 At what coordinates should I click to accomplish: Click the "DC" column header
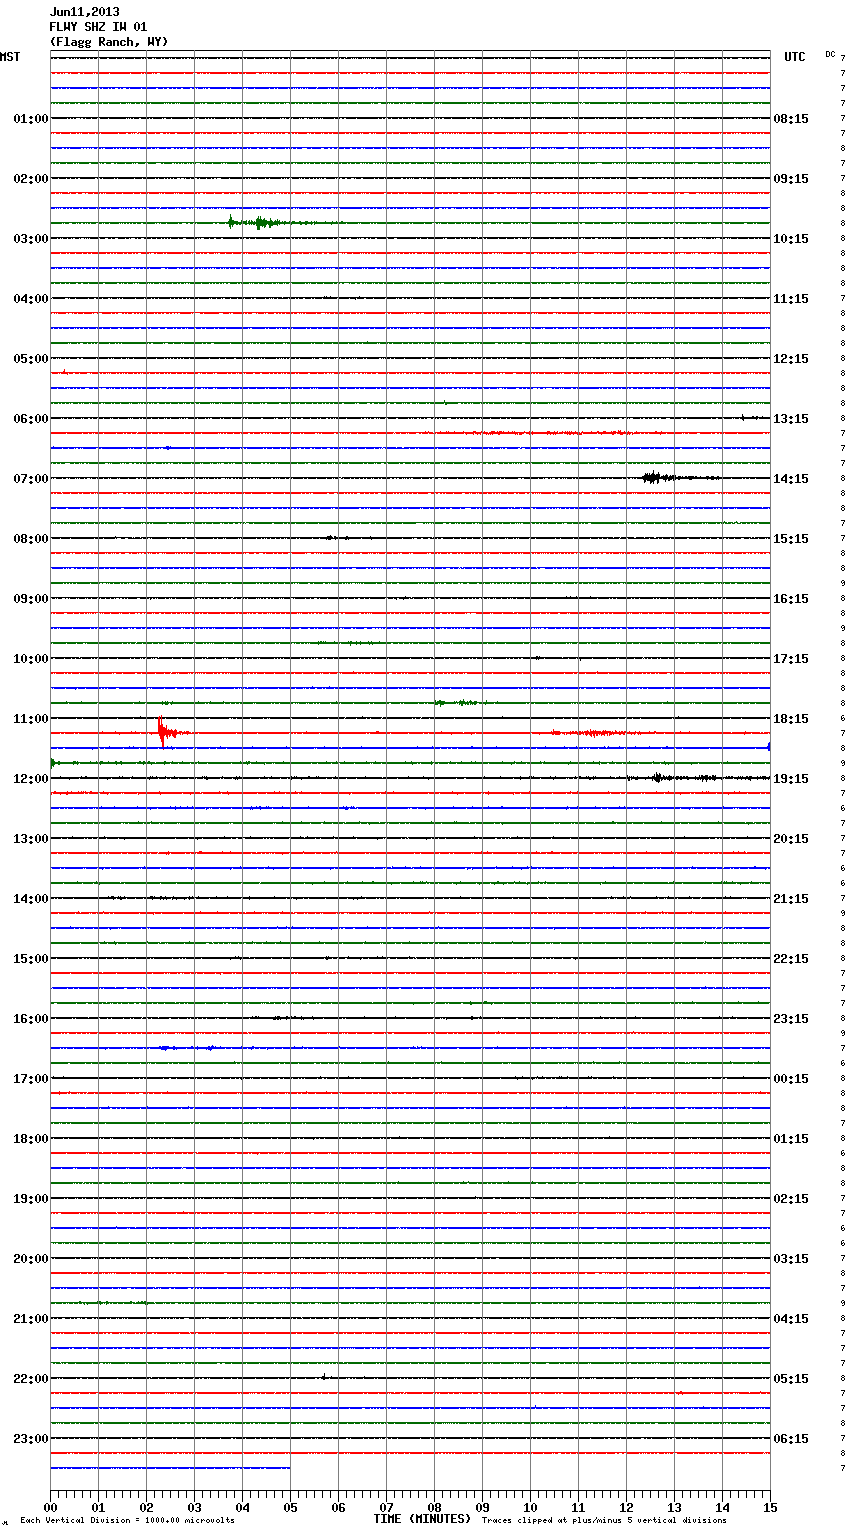point(830,54)
